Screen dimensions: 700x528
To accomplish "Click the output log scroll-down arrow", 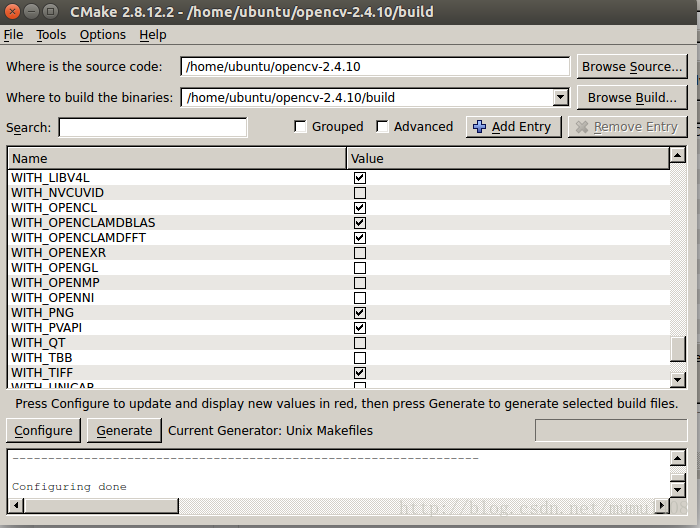I will (x=678, y=490).
